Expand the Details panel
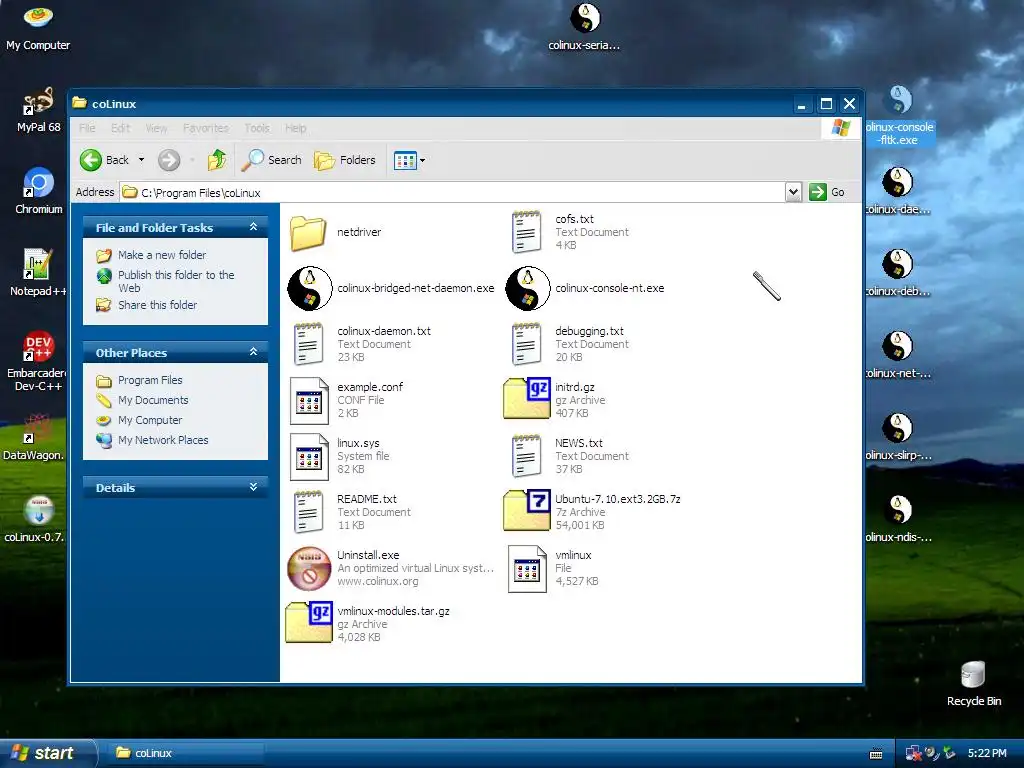The width and height of the screenshot is (1024, 768). pos(253,487)
